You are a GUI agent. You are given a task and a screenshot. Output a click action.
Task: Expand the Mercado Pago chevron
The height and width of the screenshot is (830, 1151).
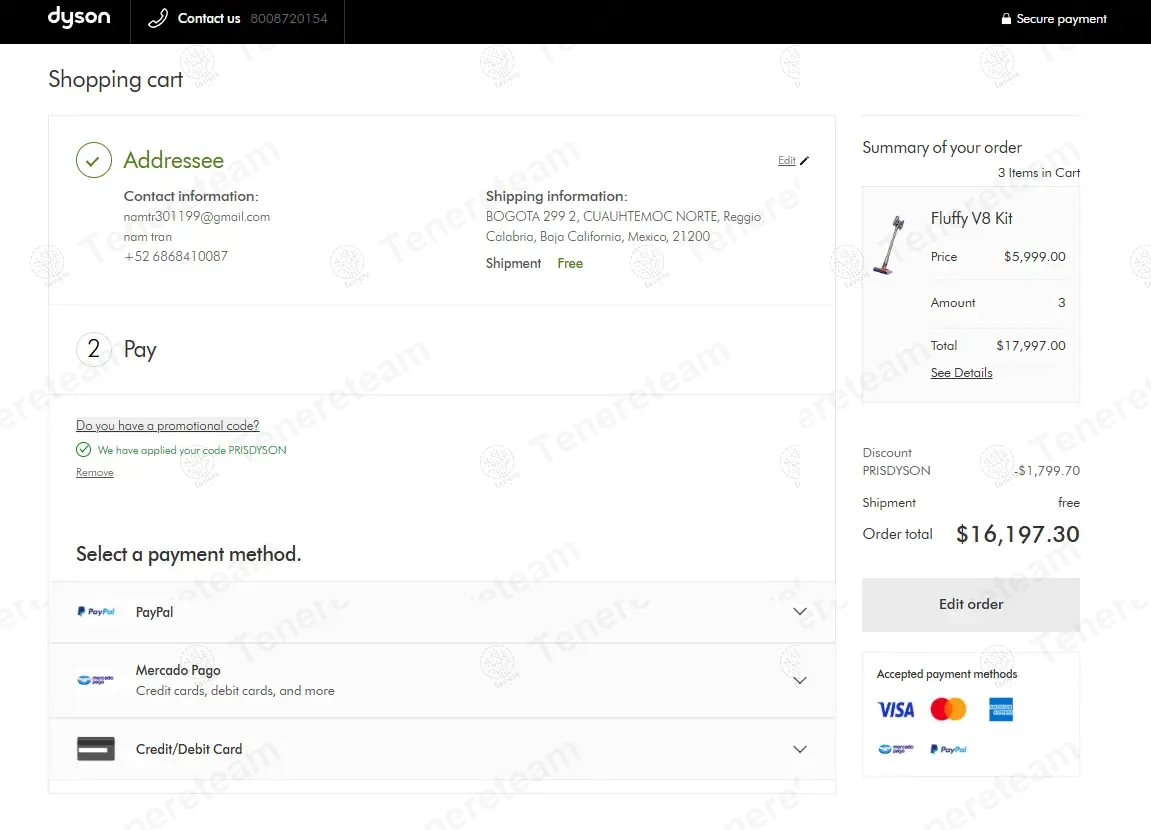pyautogui.click(x=799, y=680)
